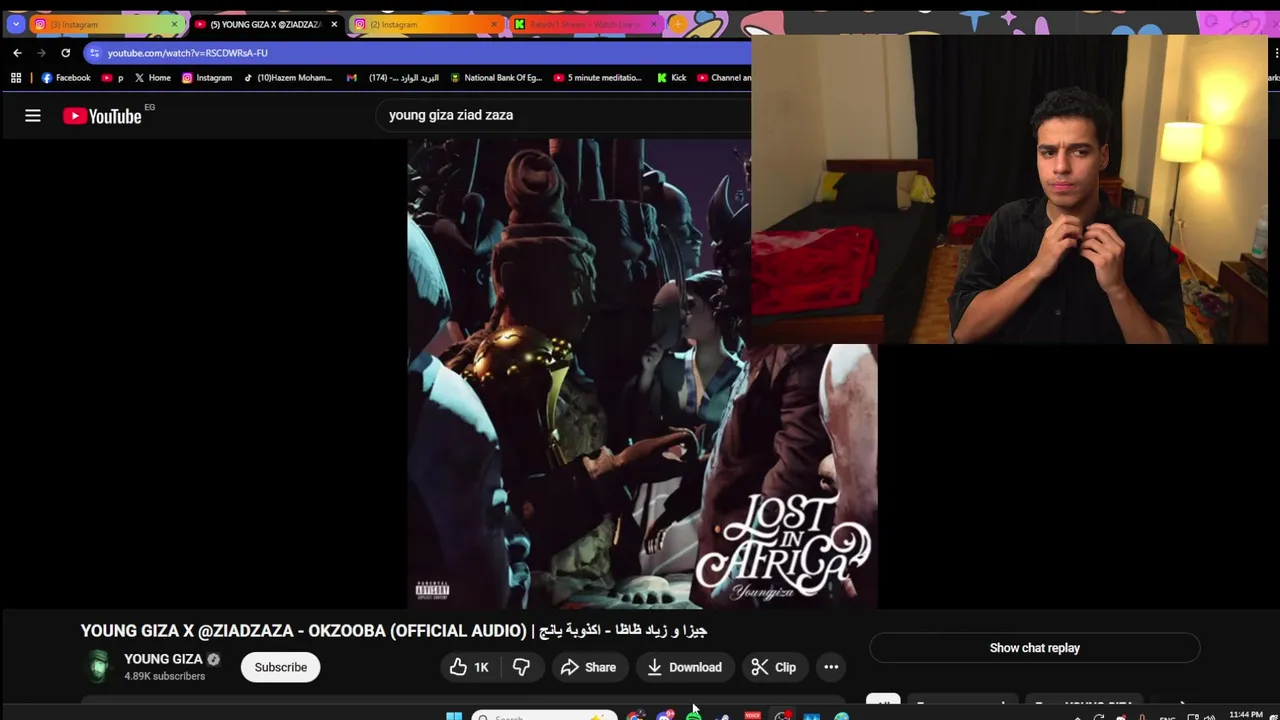Go to the YouTube home logo
Image resolution: width=1280 pixels, height=720 pixels.
pos(102,116)
